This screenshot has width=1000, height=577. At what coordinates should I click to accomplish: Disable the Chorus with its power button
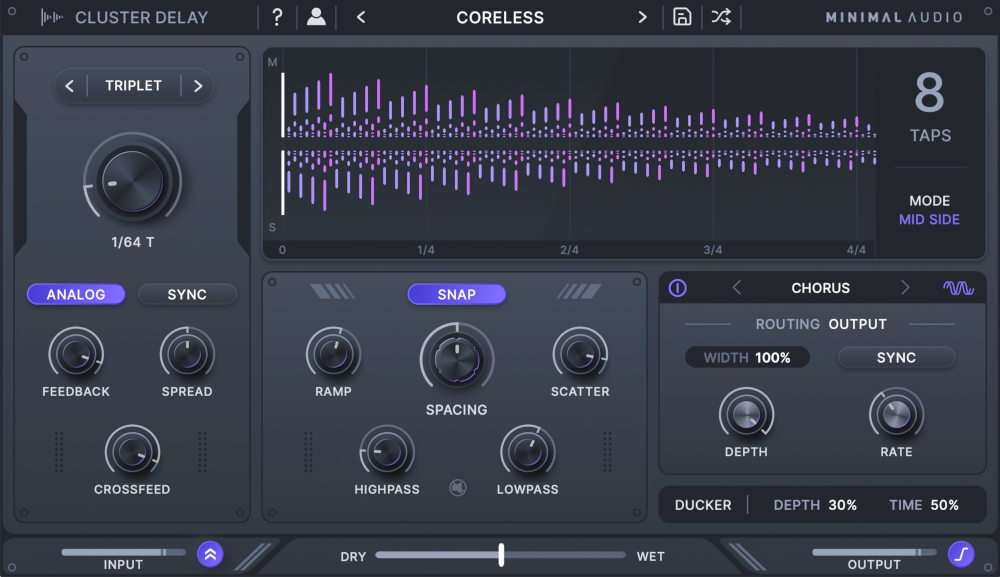pyautogui.click(x=678, y=288)
